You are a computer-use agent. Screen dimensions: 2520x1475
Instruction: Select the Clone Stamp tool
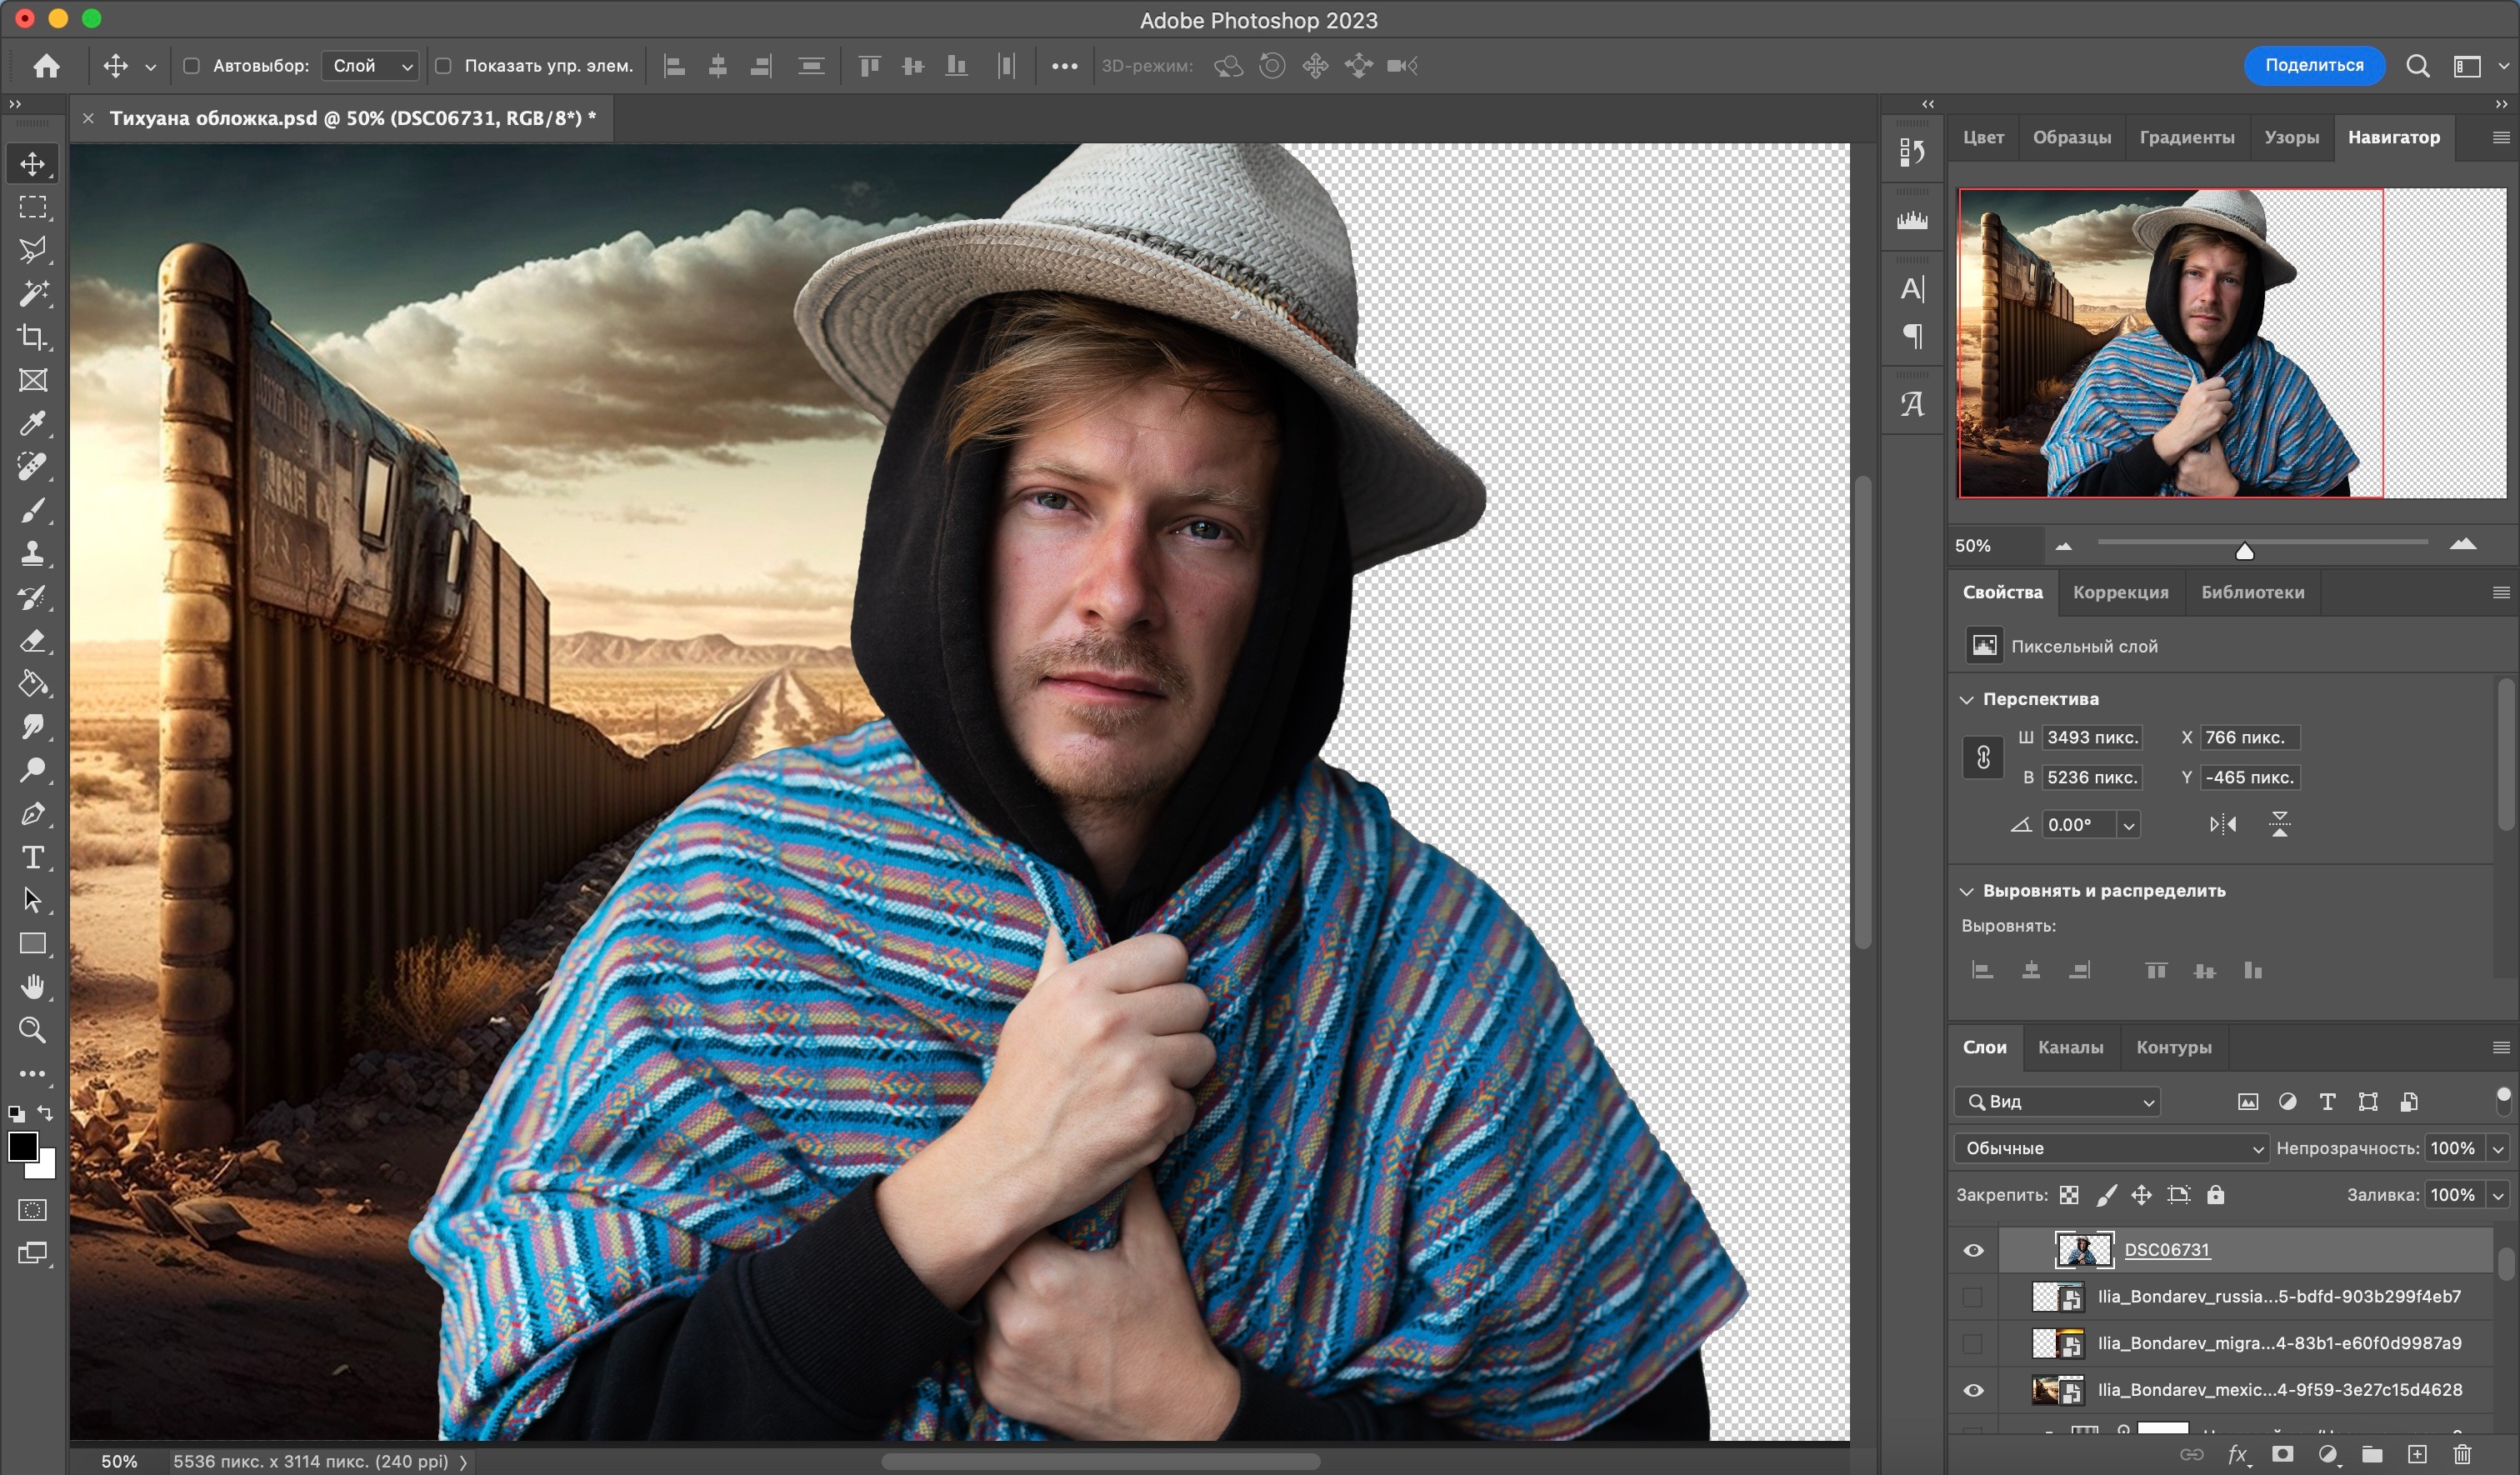[32, 553]
